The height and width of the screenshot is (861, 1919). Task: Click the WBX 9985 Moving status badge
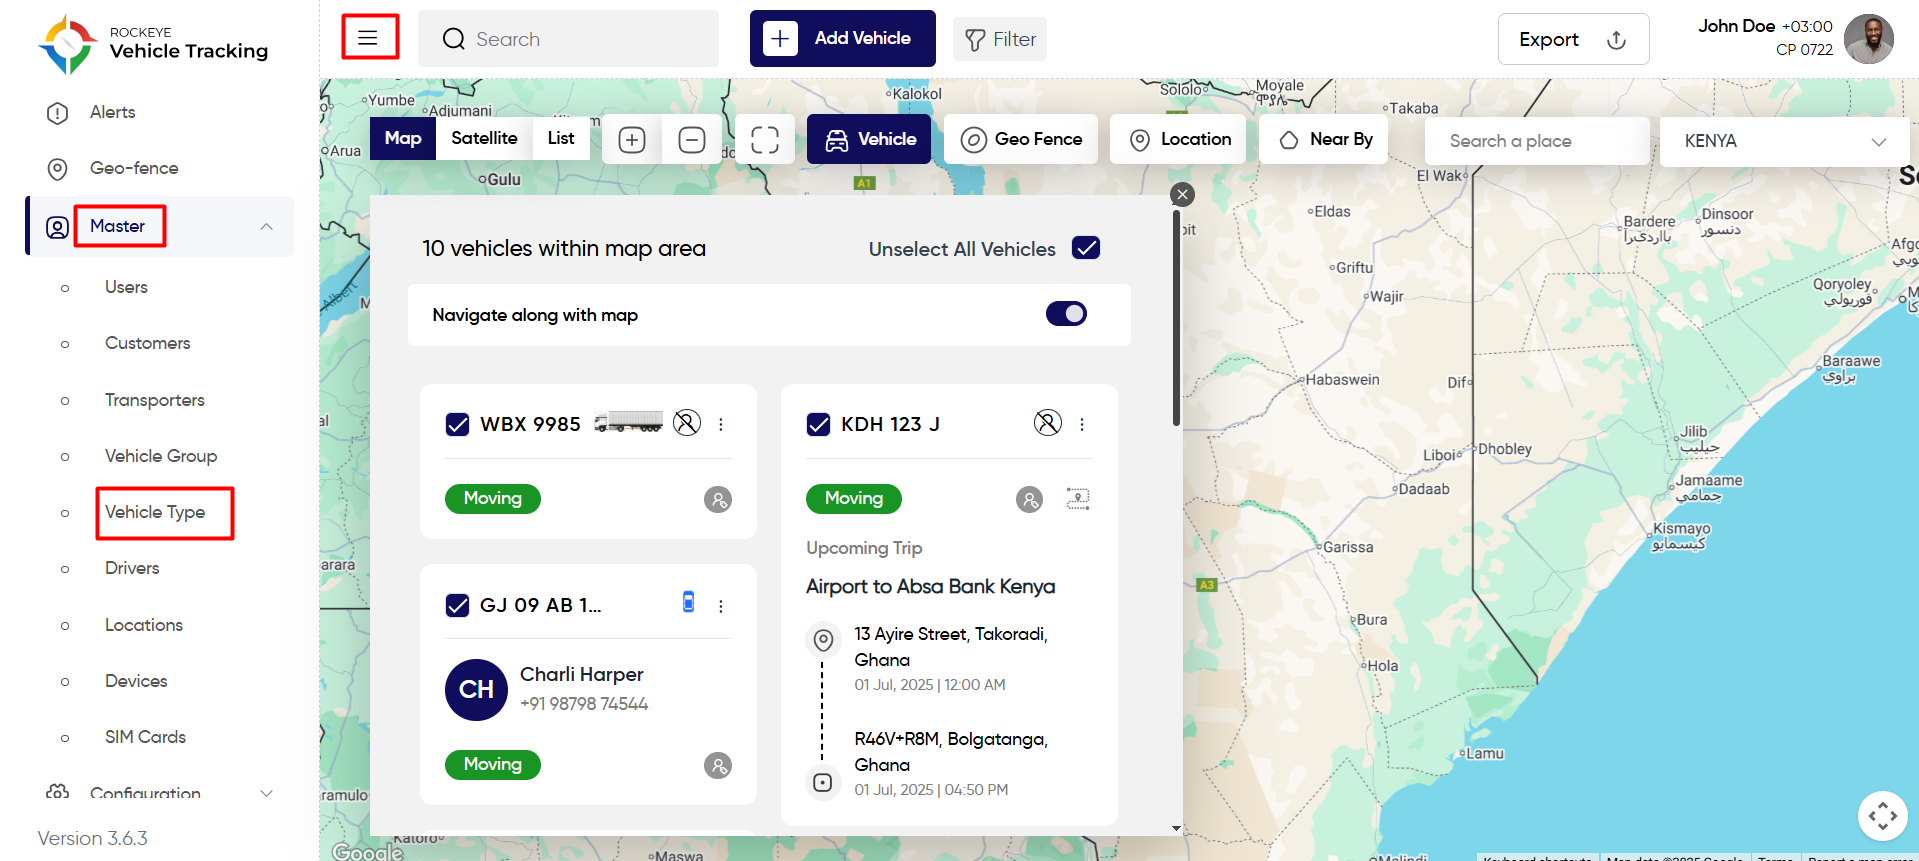(493, 498)
